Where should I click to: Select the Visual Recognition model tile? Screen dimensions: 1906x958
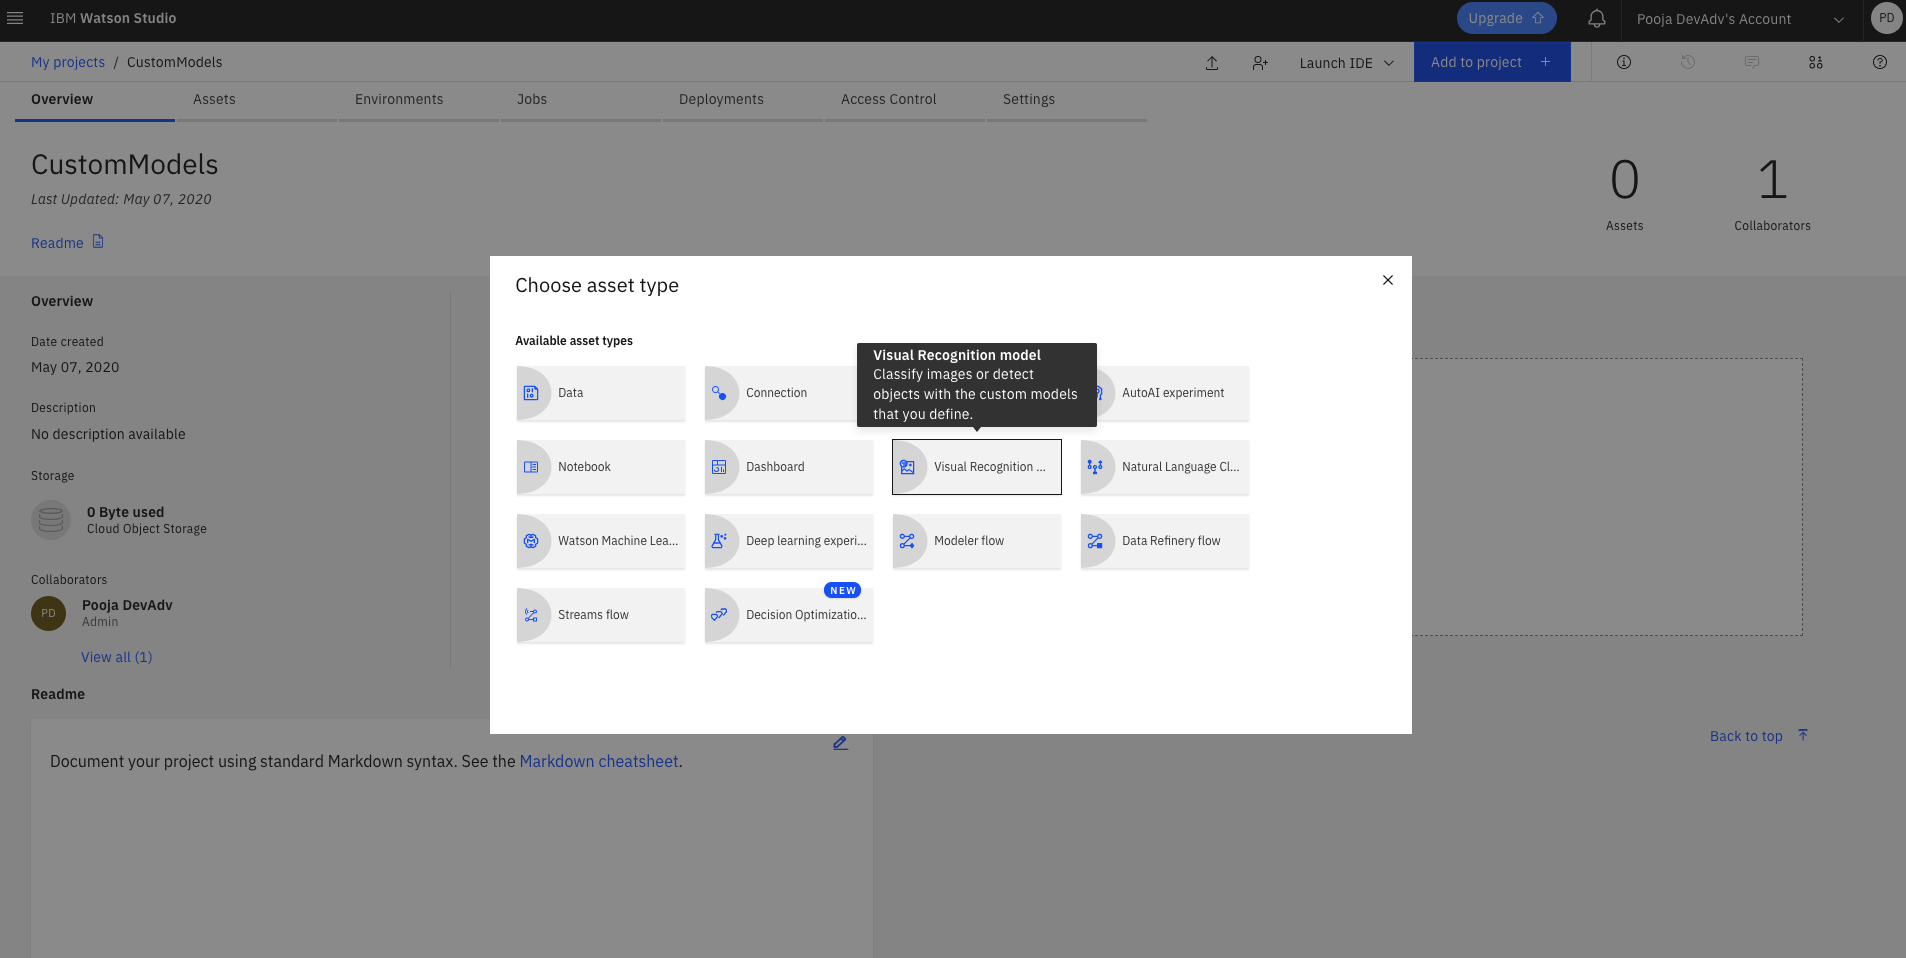(977, 467)
